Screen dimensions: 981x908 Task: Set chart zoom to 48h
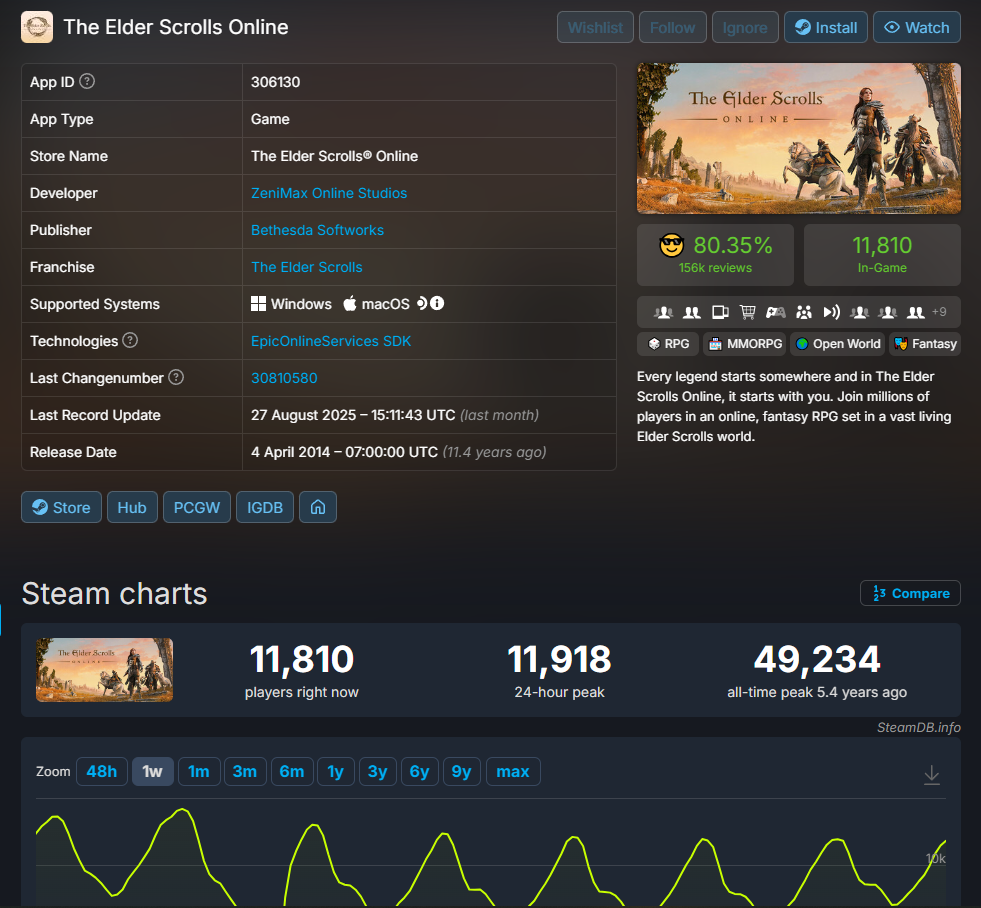[x=102, y=771]
